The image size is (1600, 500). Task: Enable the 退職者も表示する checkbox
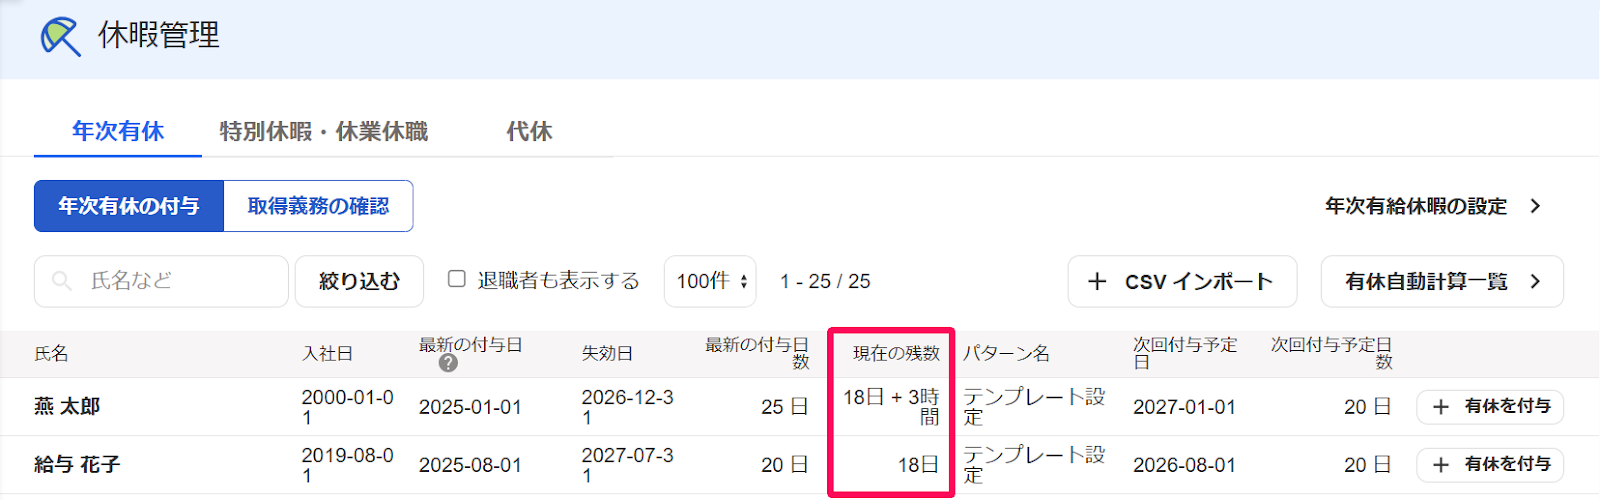457,279
